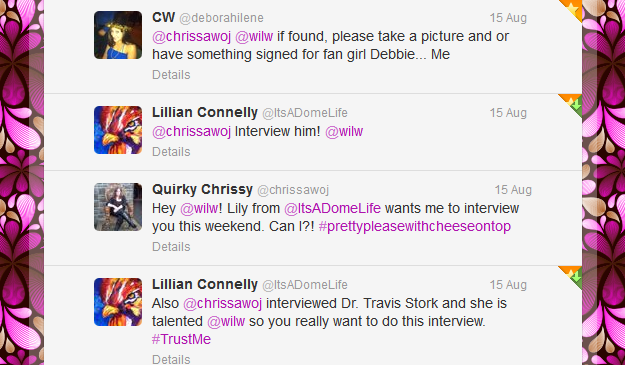625x365 pixels.
Task: Click the retweet-favorite corner badge on Lillian's first tweet
Action: coord(573,103)
